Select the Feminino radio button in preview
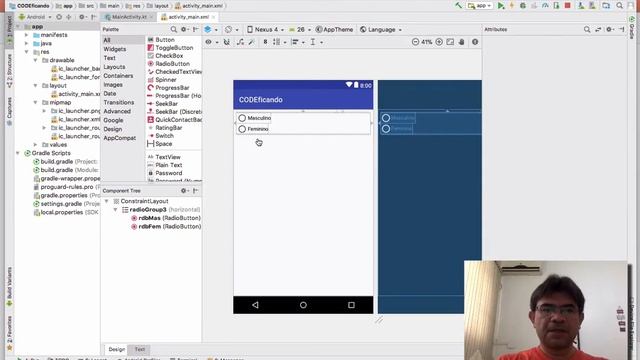The image size is (640, 360). 253,129
